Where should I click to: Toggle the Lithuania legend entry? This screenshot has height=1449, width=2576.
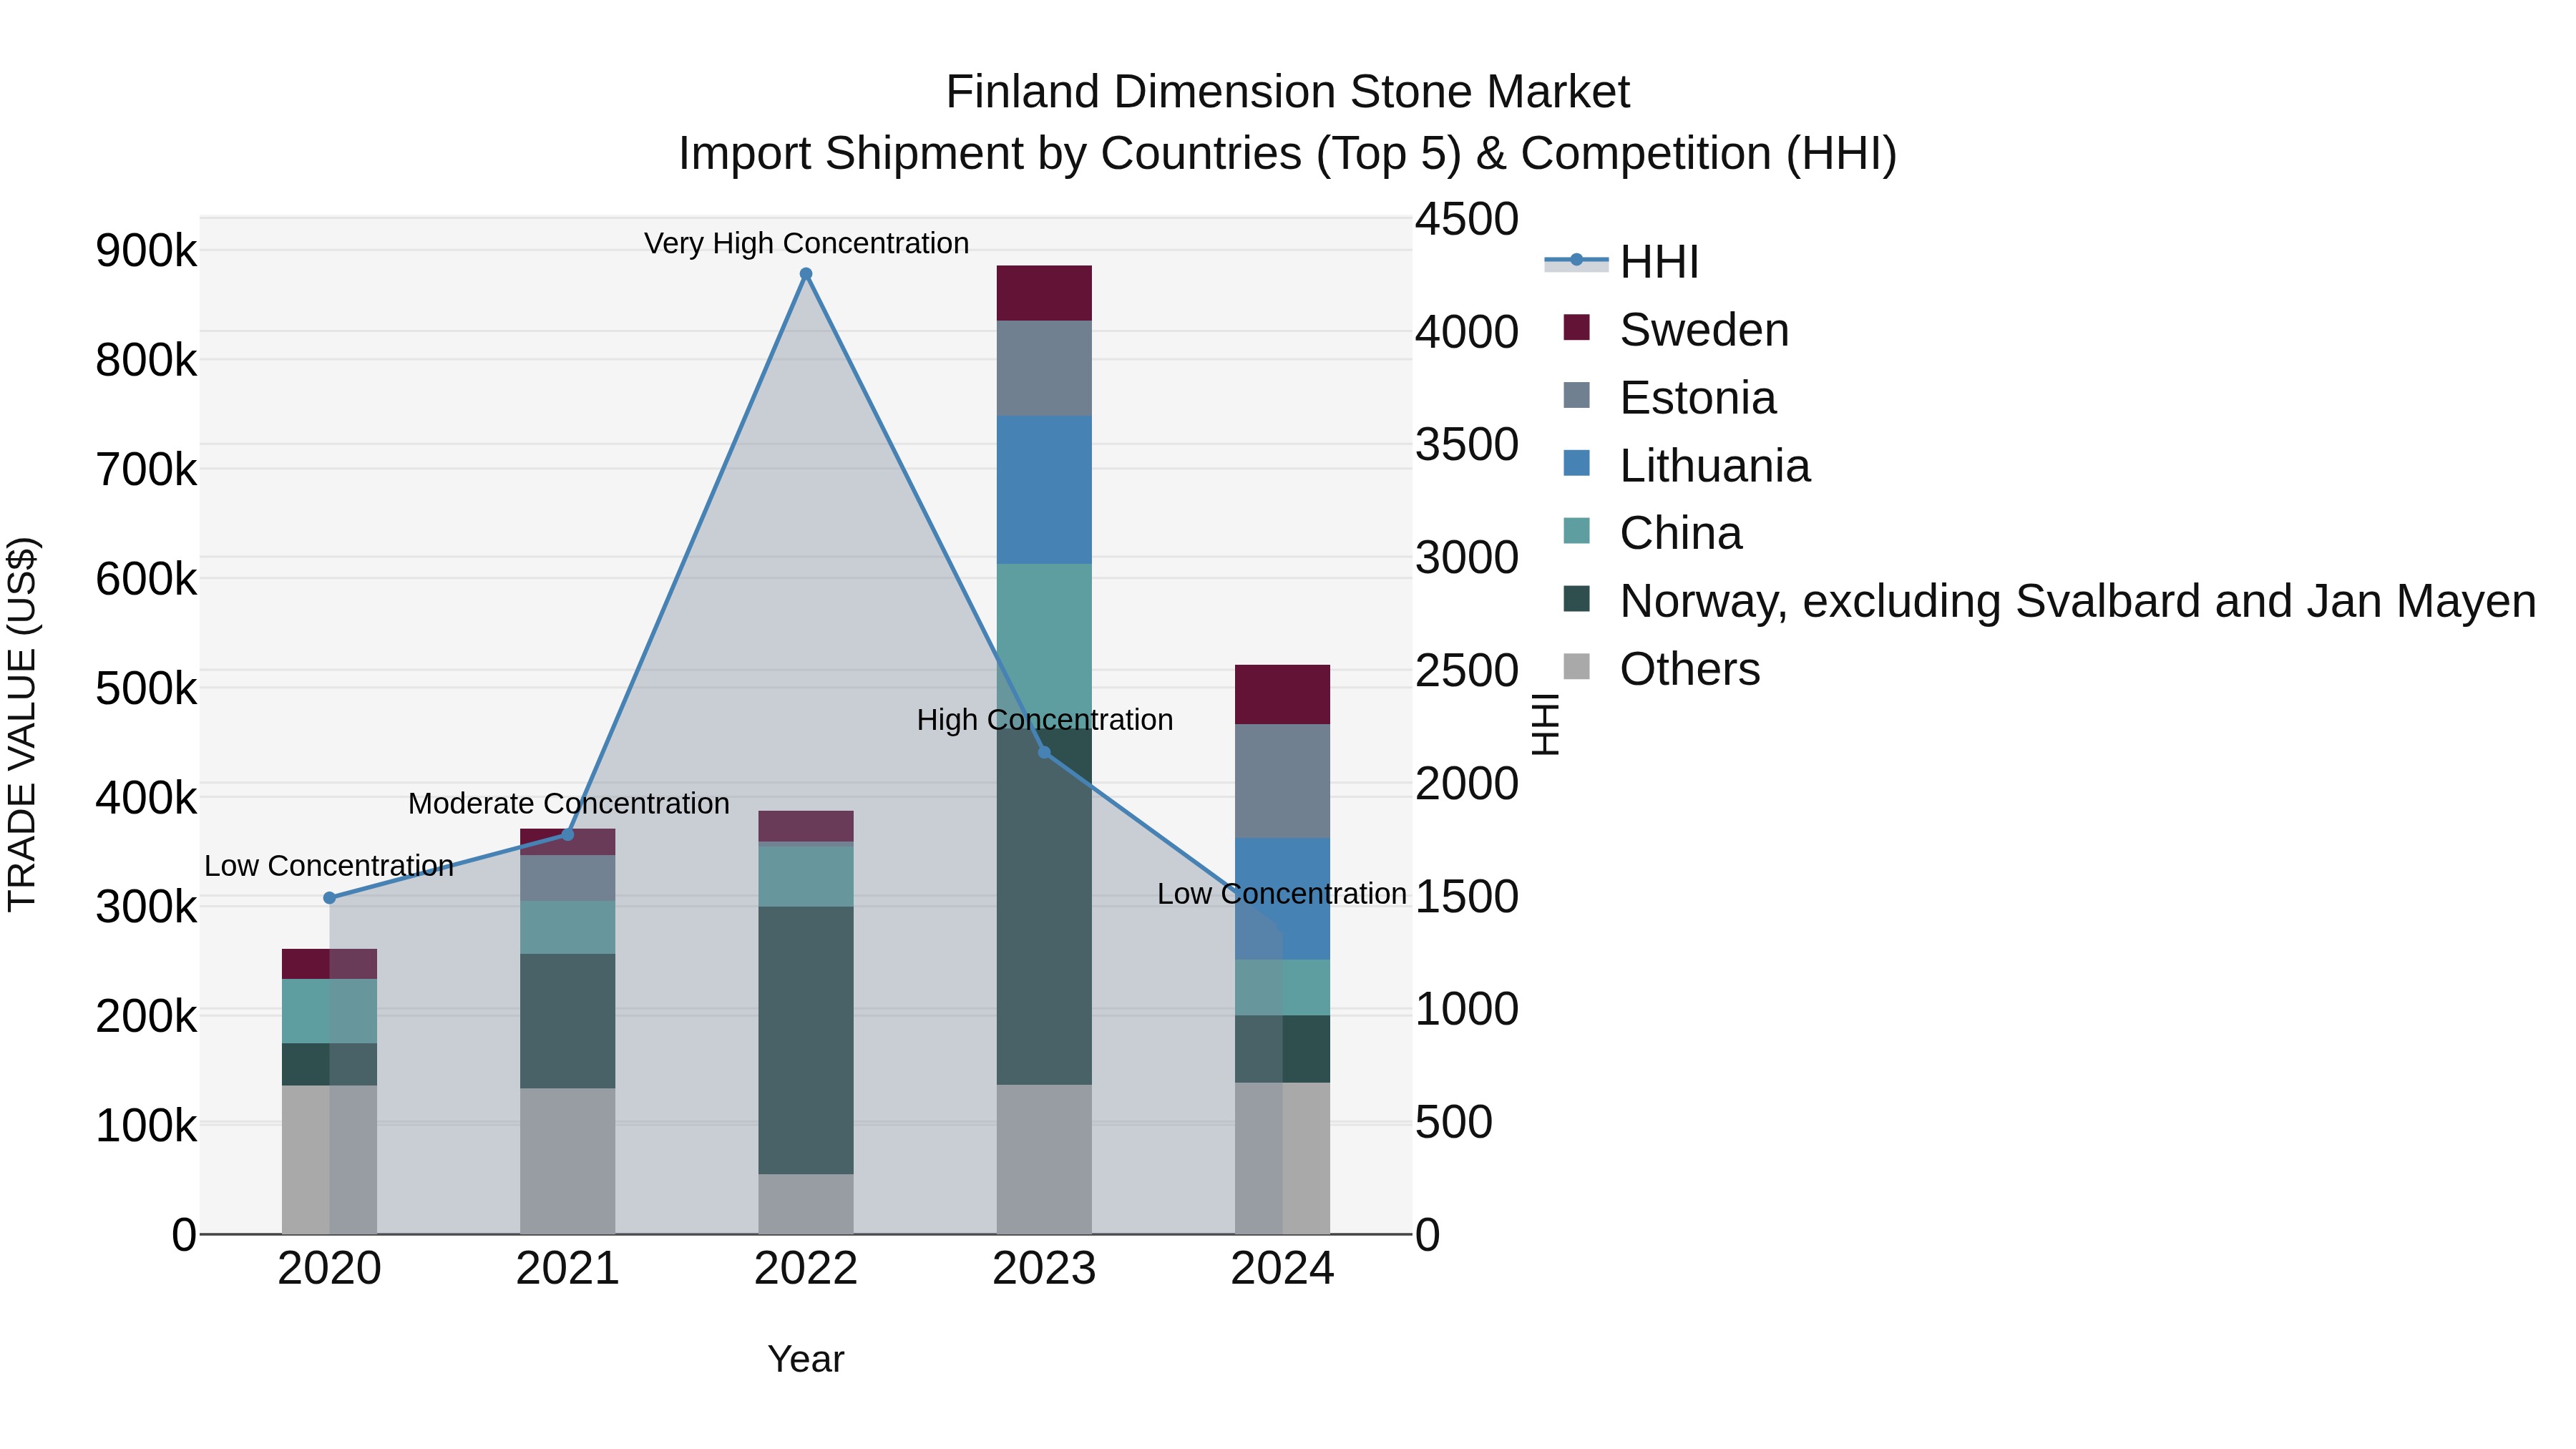pyautogui.click(x=1686, y=466)
